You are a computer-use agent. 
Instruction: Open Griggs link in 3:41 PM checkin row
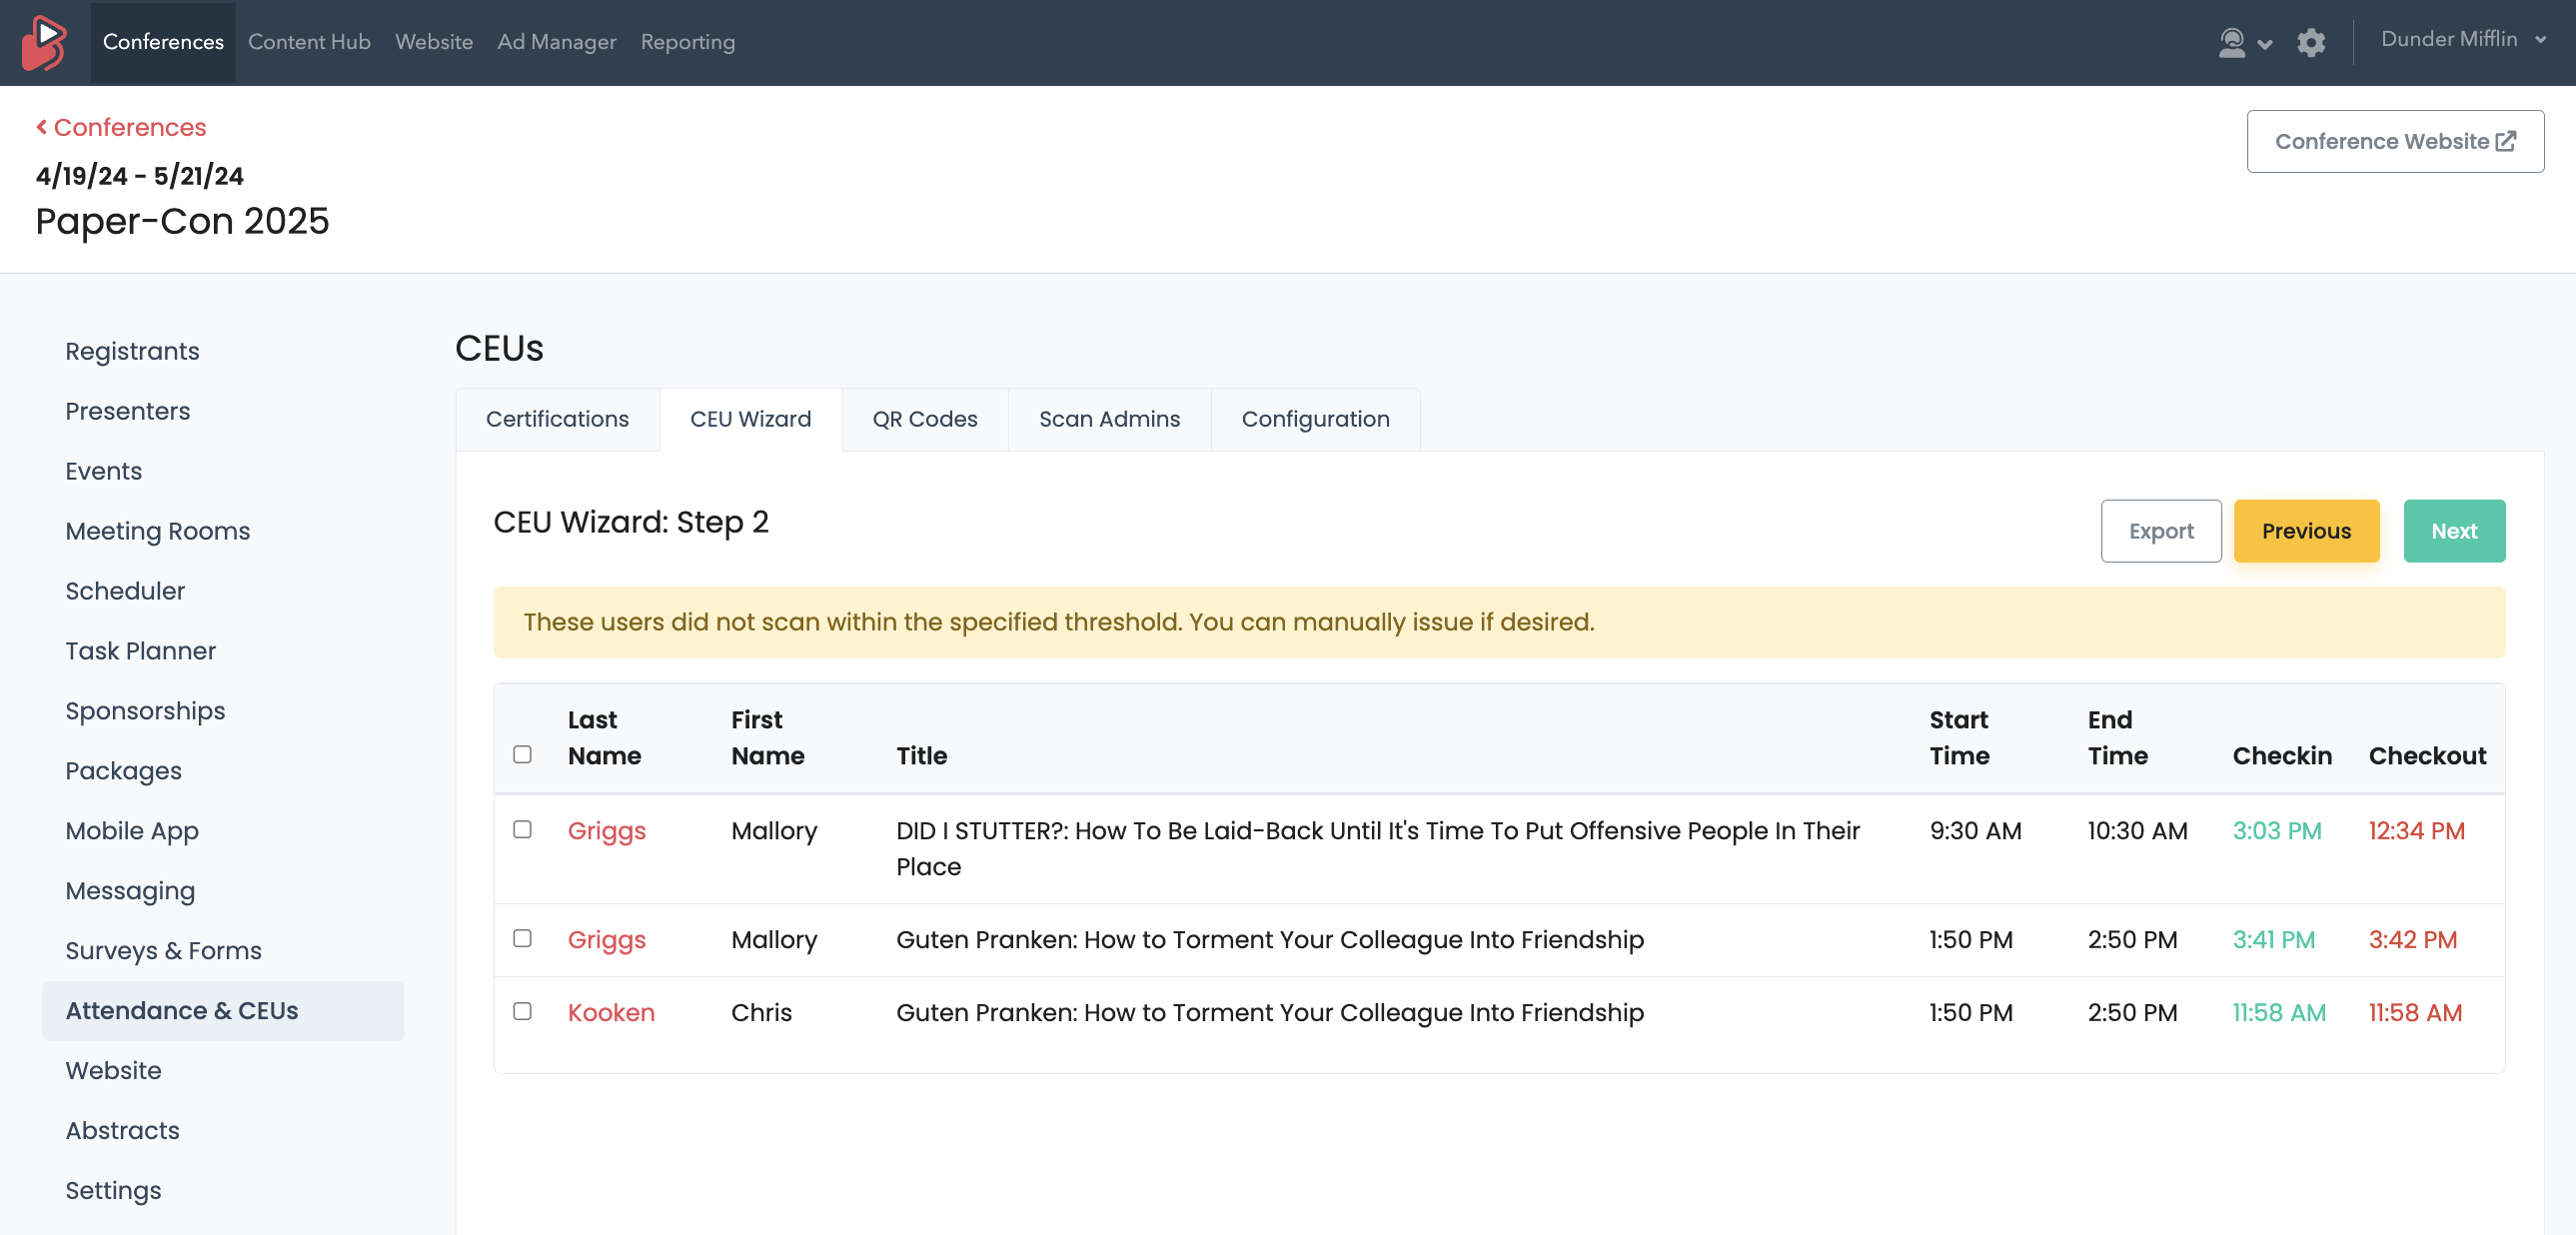tap(606, 939)
